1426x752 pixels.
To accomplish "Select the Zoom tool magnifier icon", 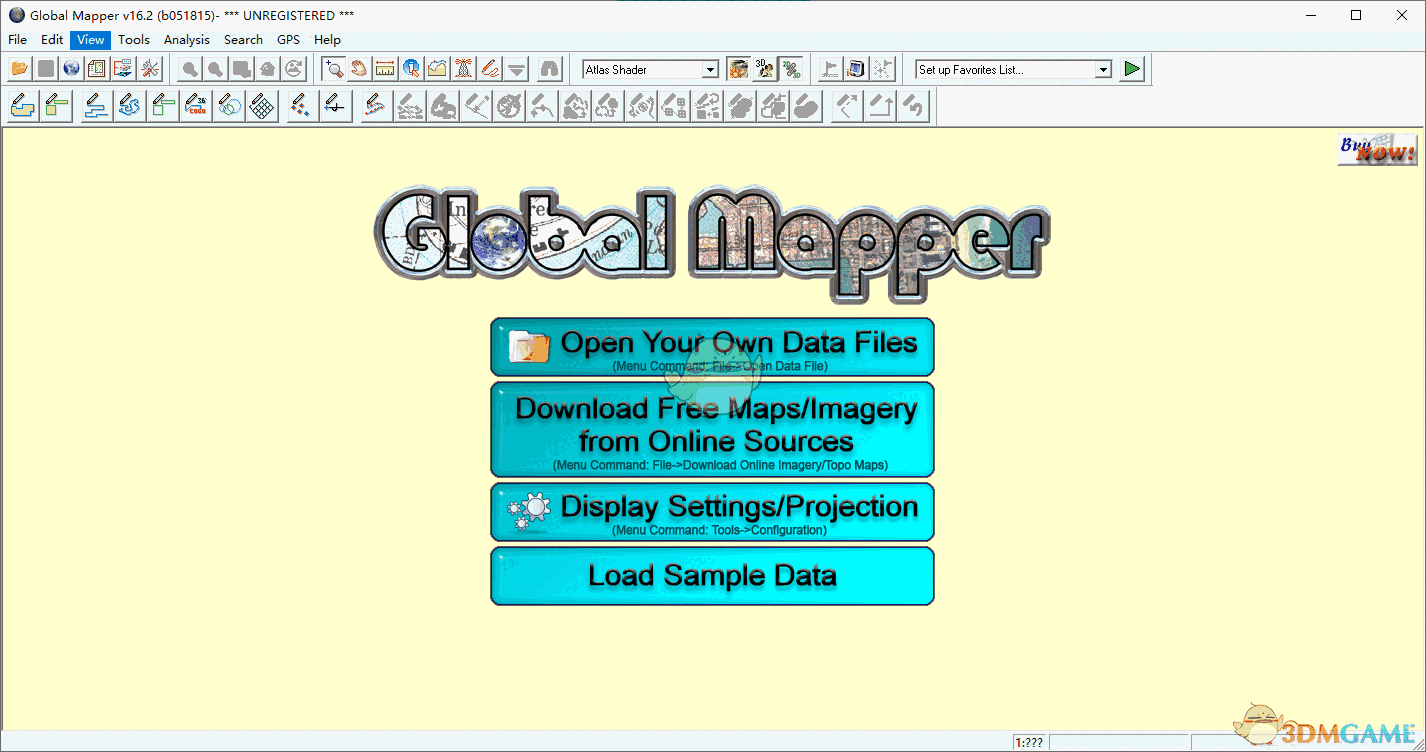I will pos(335,68).
